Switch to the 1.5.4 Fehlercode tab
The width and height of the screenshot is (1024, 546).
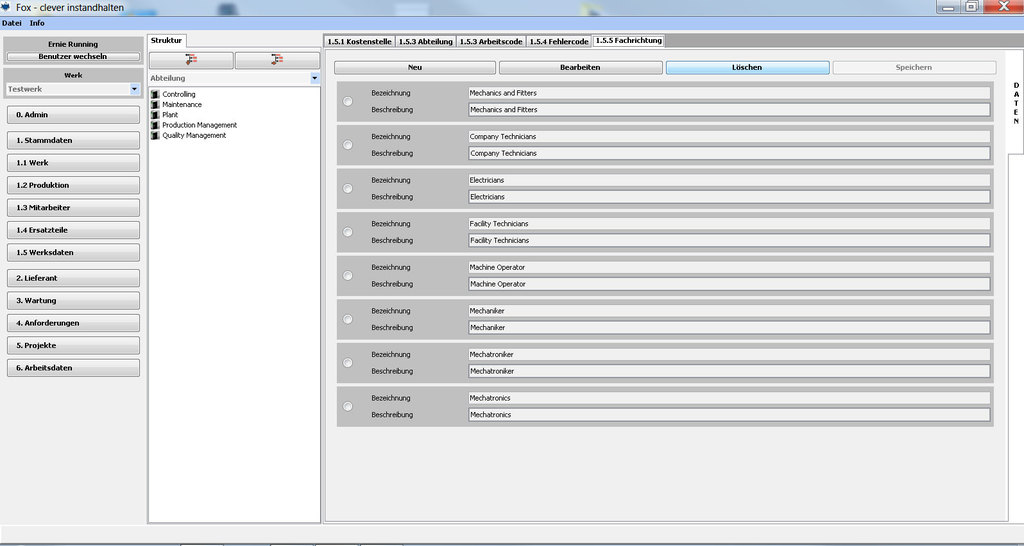tap(558, 41)
